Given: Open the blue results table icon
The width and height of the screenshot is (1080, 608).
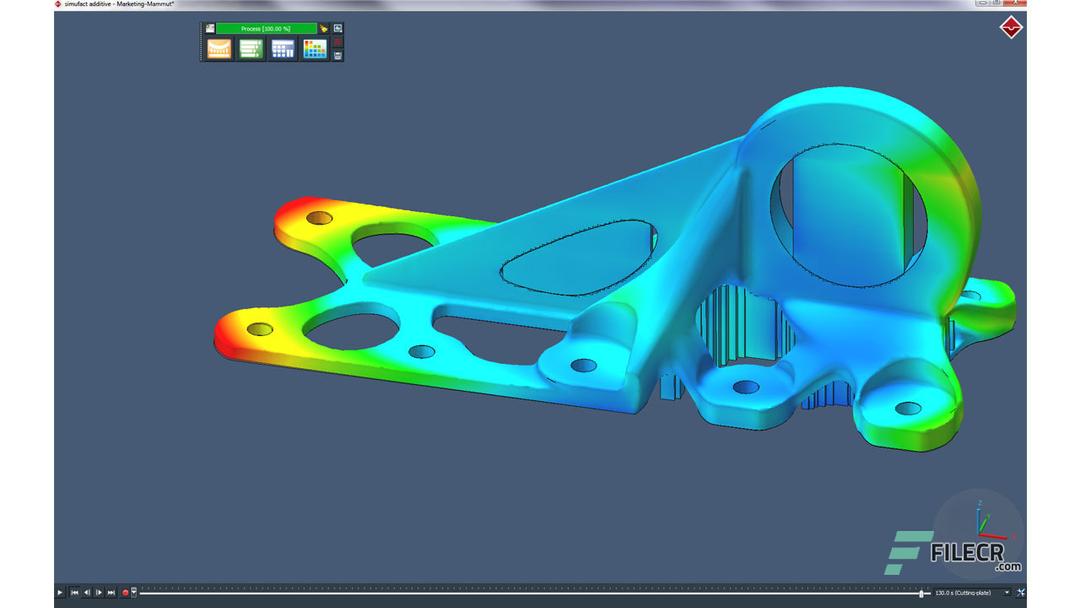Looking at the screenshot, I should coord(283,49).
